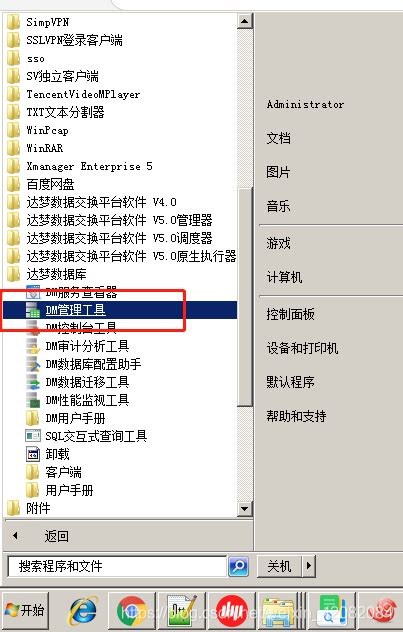Click the 卸载 uninstall icon
Screen dimensions: 403x632
click(33, 454)
